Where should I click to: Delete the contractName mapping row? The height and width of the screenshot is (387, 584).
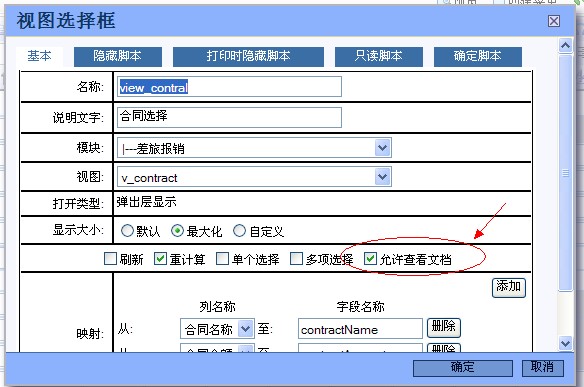pos(444,328)
